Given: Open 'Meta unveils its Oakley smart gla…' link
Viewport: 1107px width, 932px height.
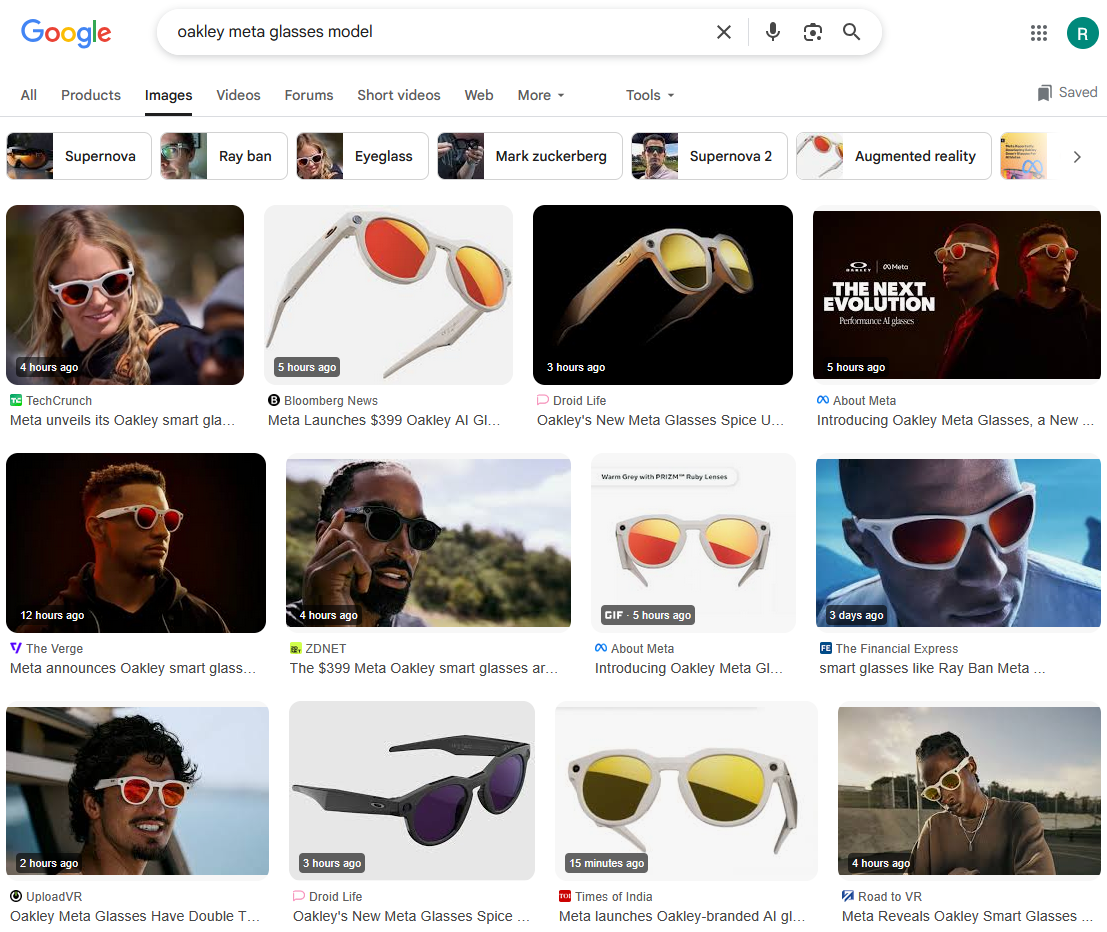Looking at the screenshot, I should [x=122, y=420].
